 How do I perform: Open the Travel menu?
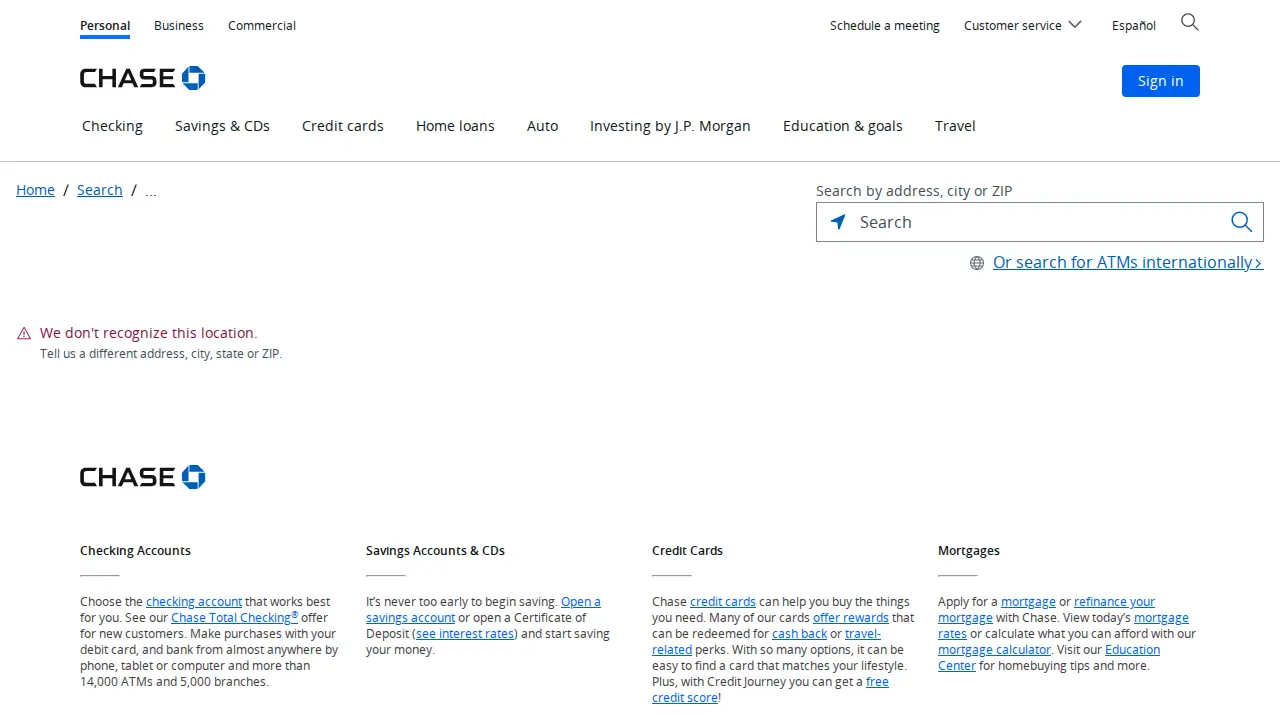click(x=955, y=126)
